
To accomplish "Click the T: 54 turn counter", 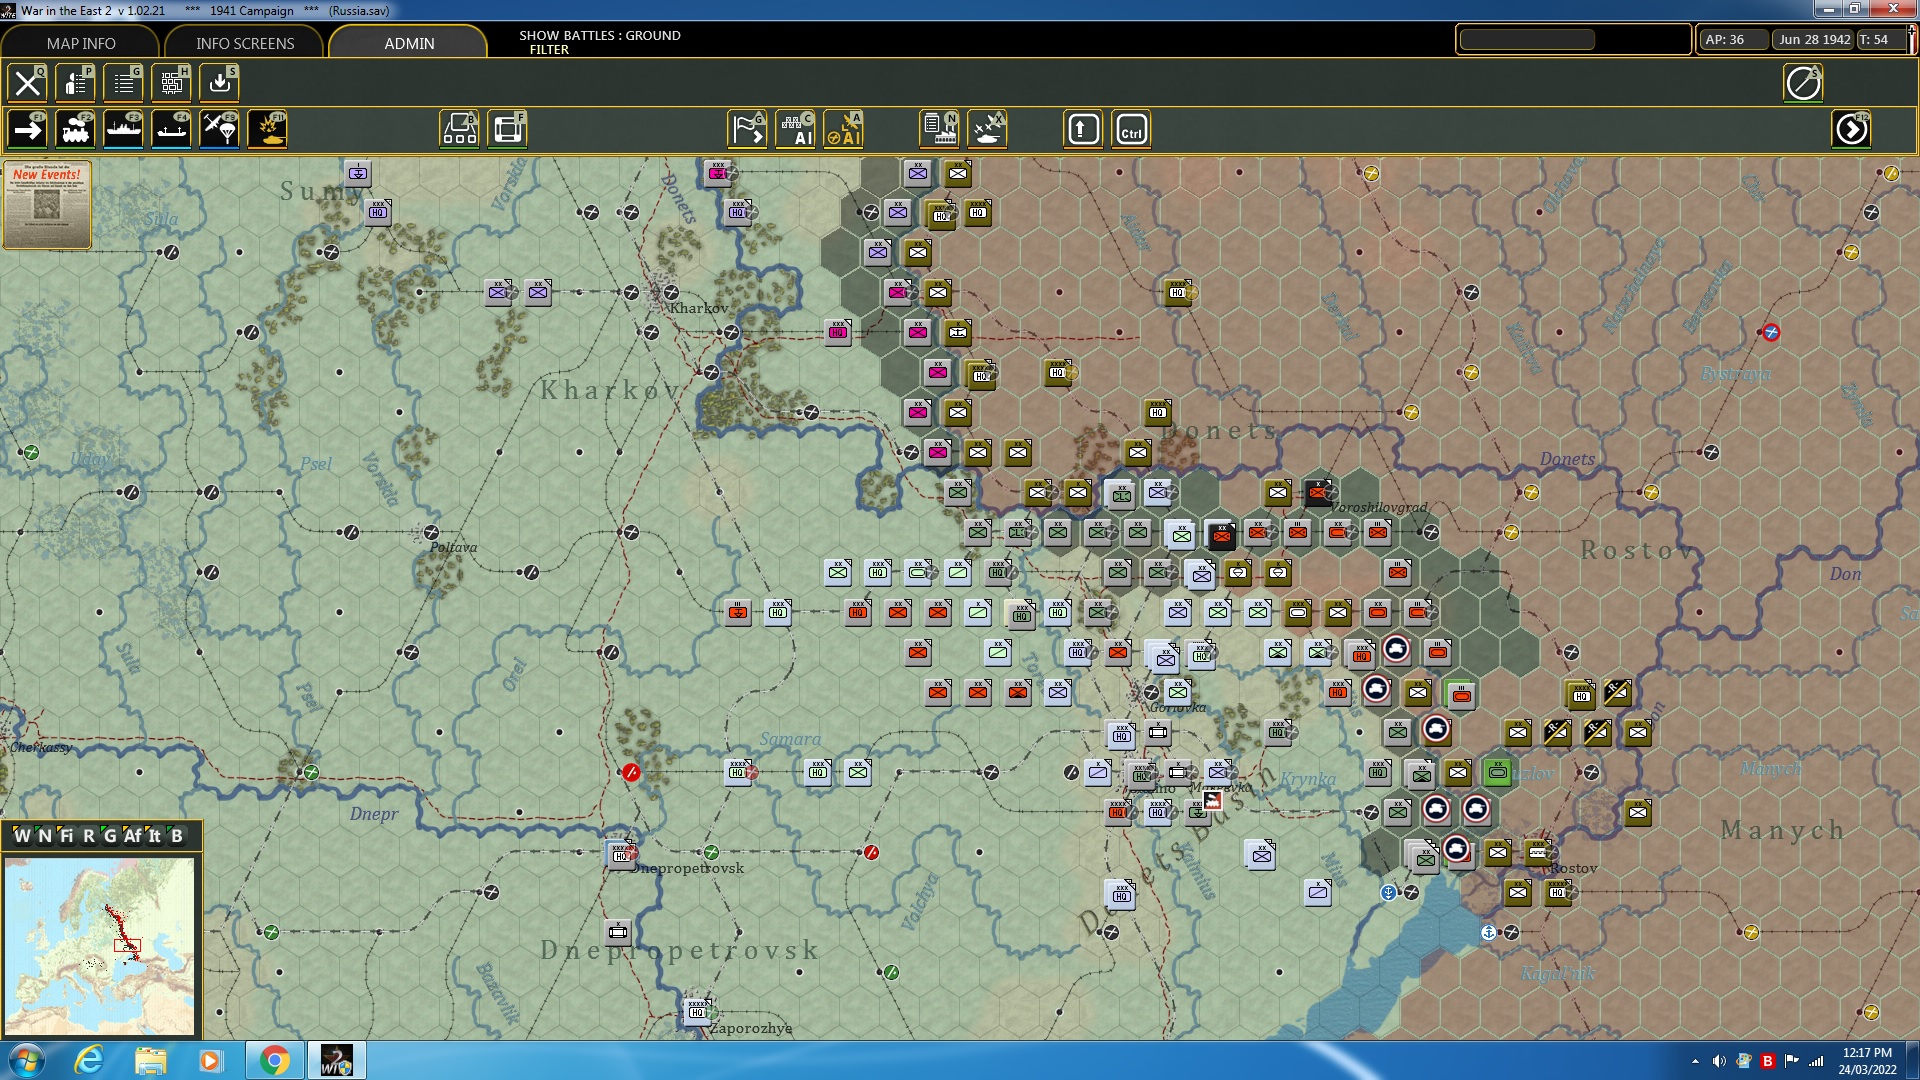I will tap(1881, 40).
